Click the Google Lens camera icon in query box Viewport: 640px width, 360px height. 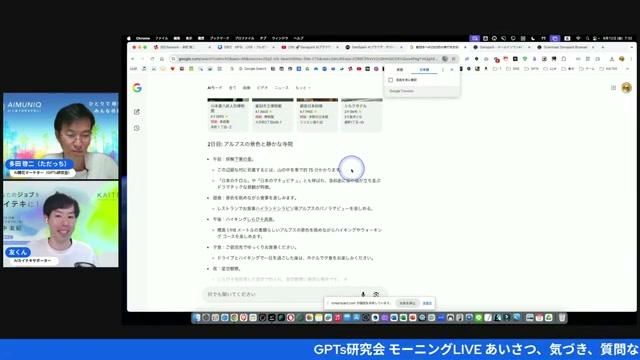[376, 294]
